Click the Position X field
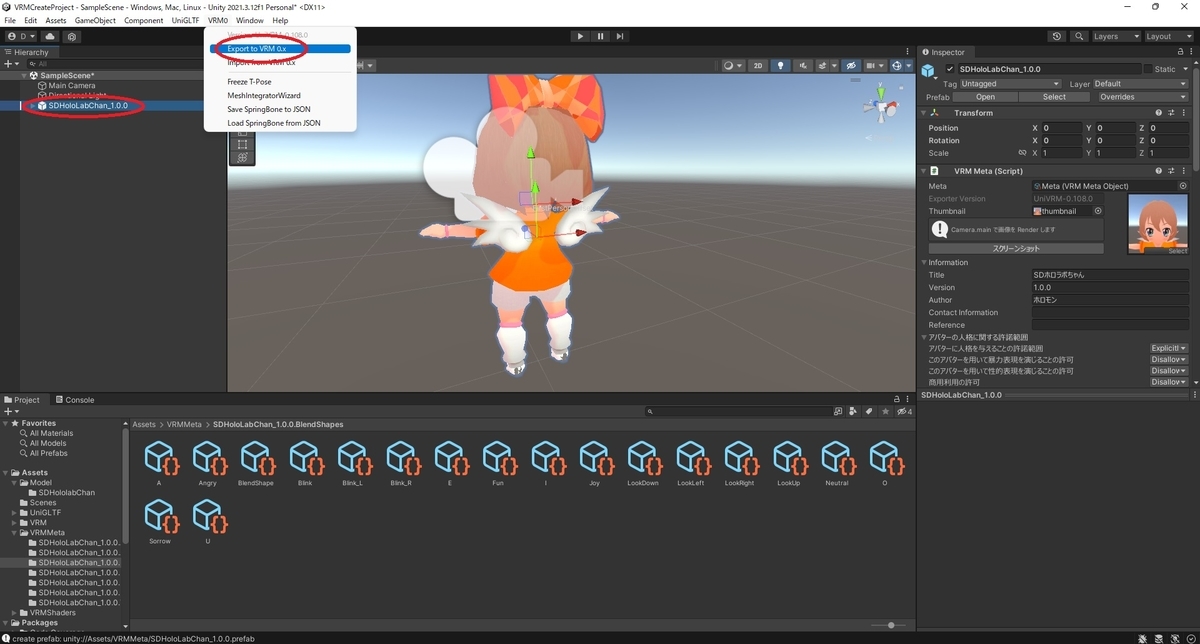This screenshot has width=1200, height=644. (1062, 128)
